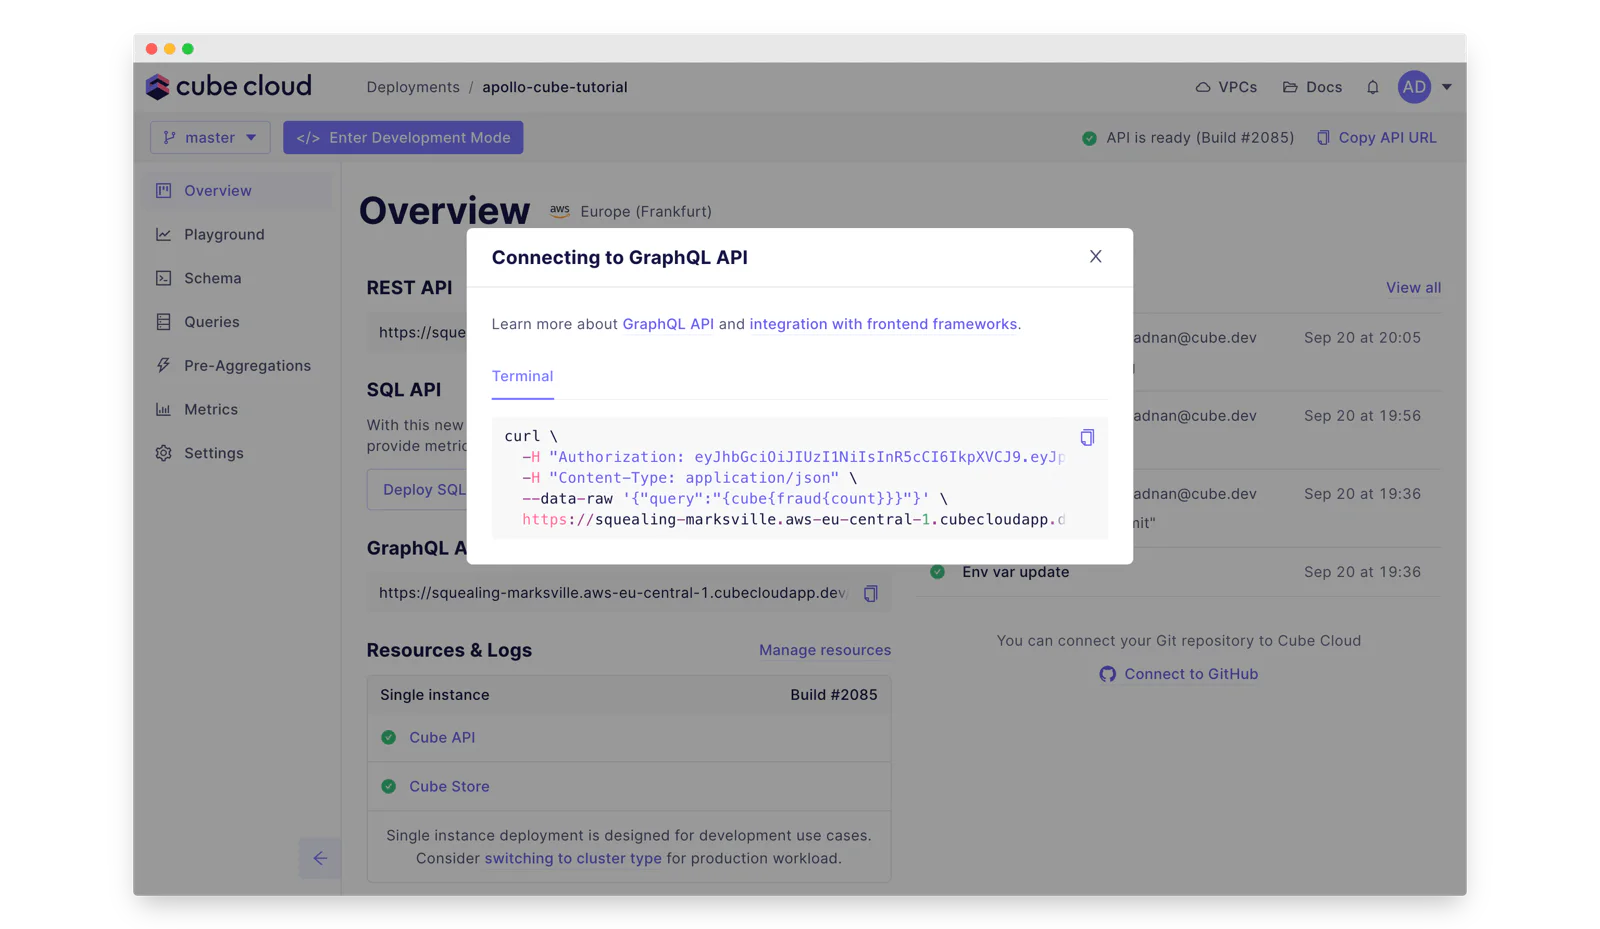The height and width of the screenshot is (929, 1600).
Task: Click switching to cluster type link
Action: click(x=573, y=858)
